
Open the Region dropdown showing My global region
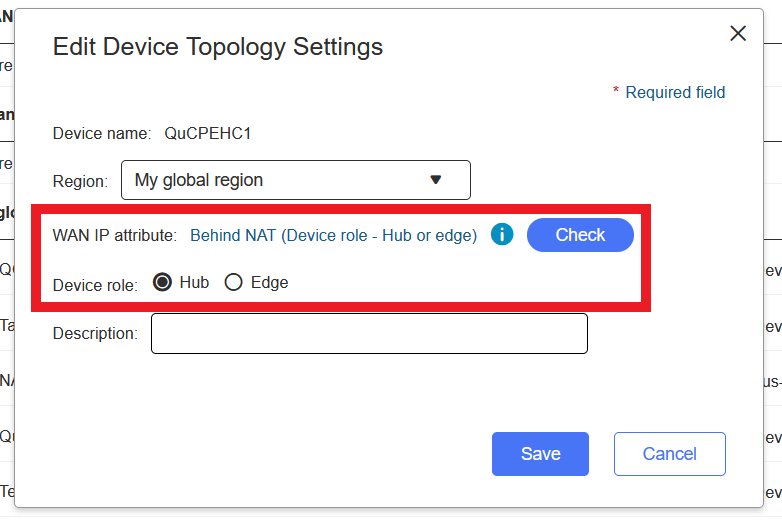[295, 180]
